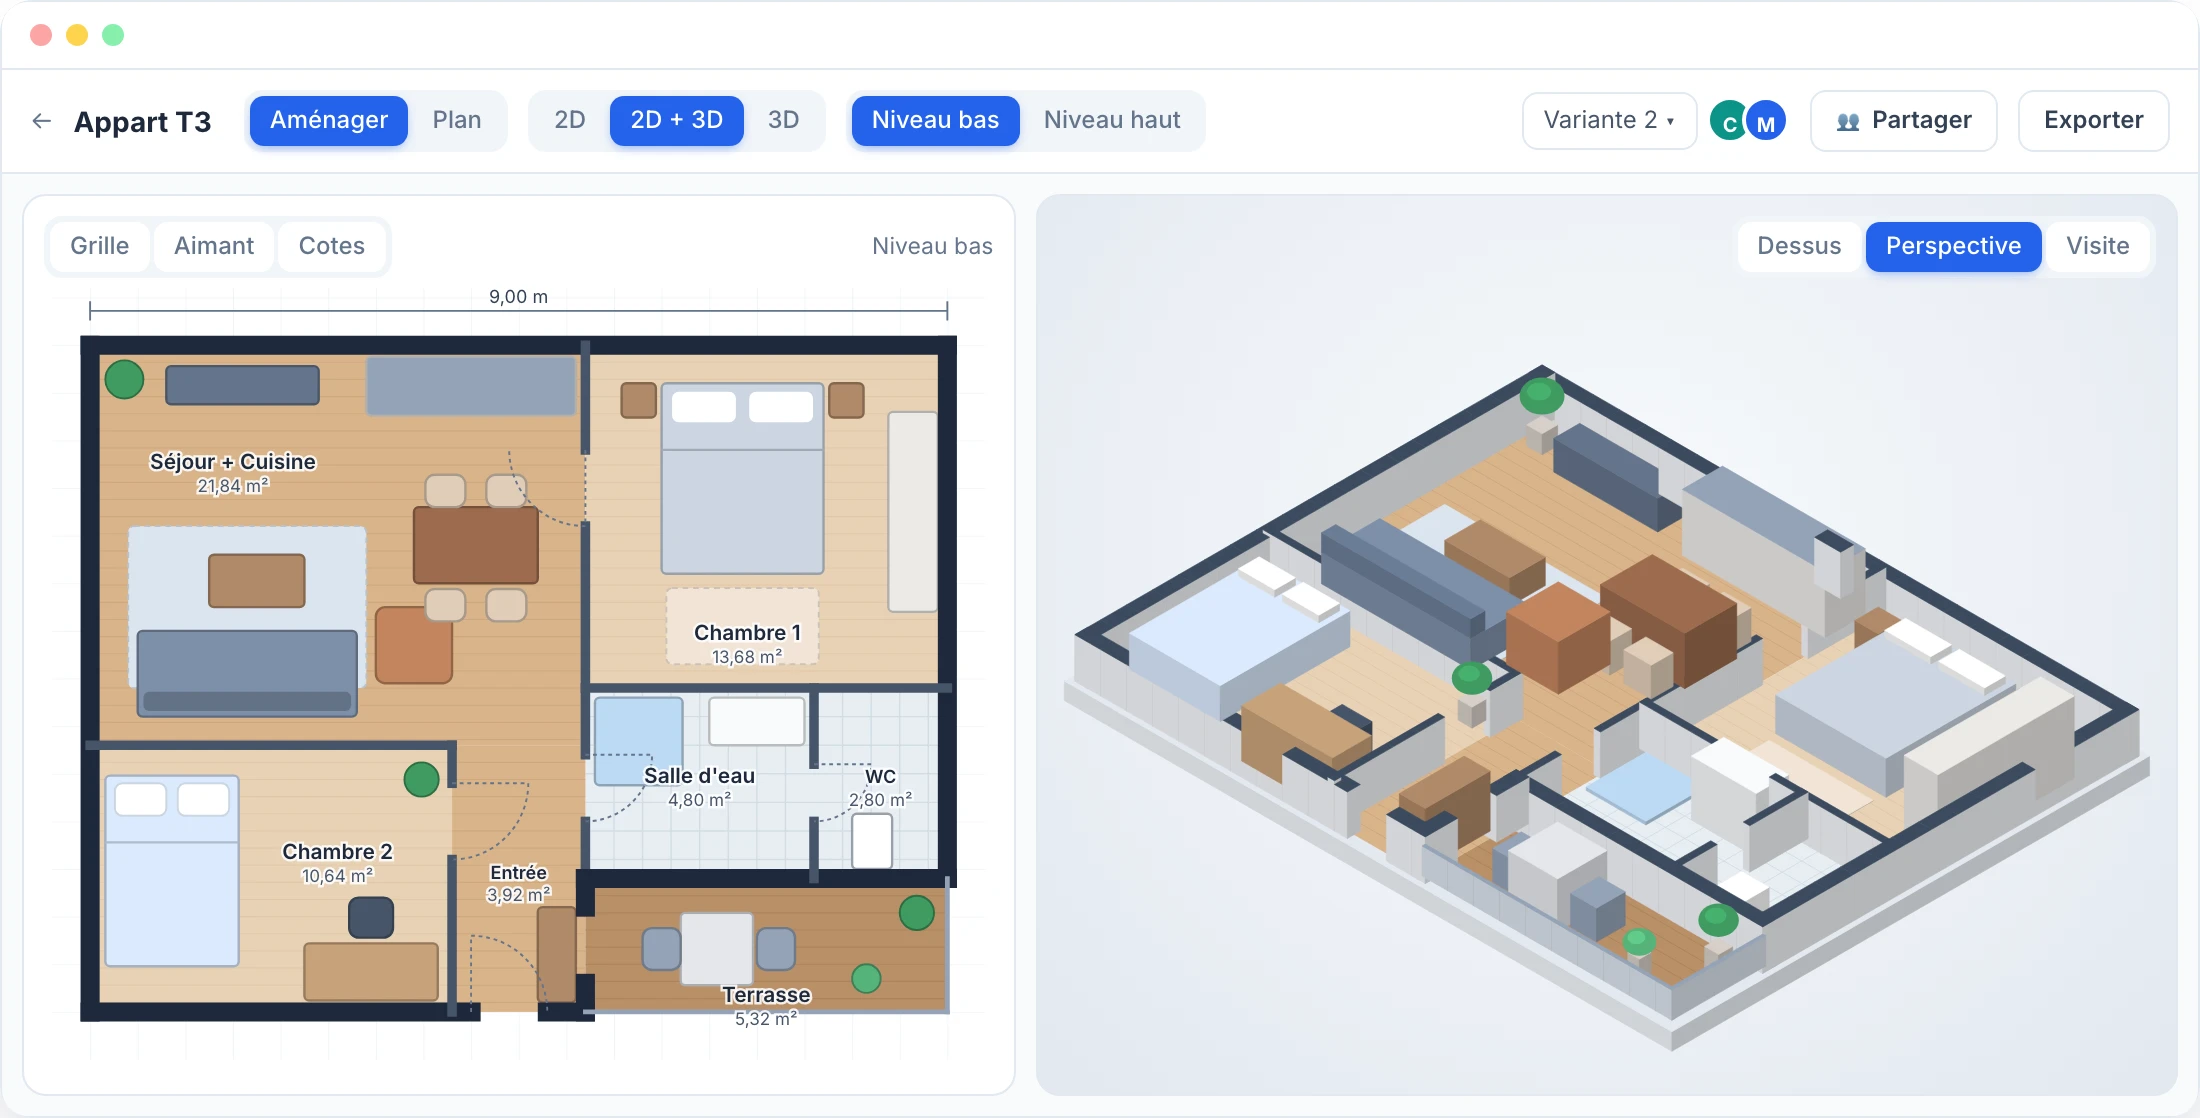Viewport: 2200px width, 1118px height.
Task: Select the blue shower tray in Salle d'eau
Action: point(638,741)
